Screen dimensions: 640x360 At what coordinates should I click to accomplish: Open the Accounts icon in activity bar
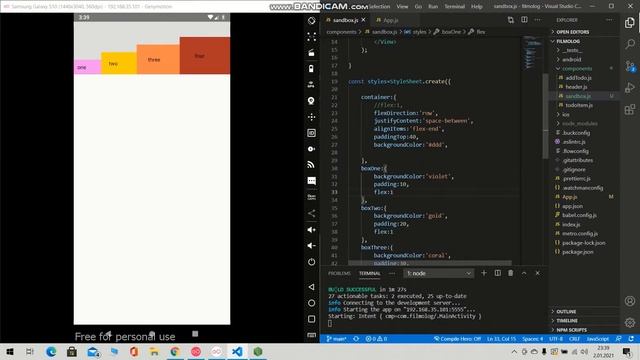tap(630, 301)
